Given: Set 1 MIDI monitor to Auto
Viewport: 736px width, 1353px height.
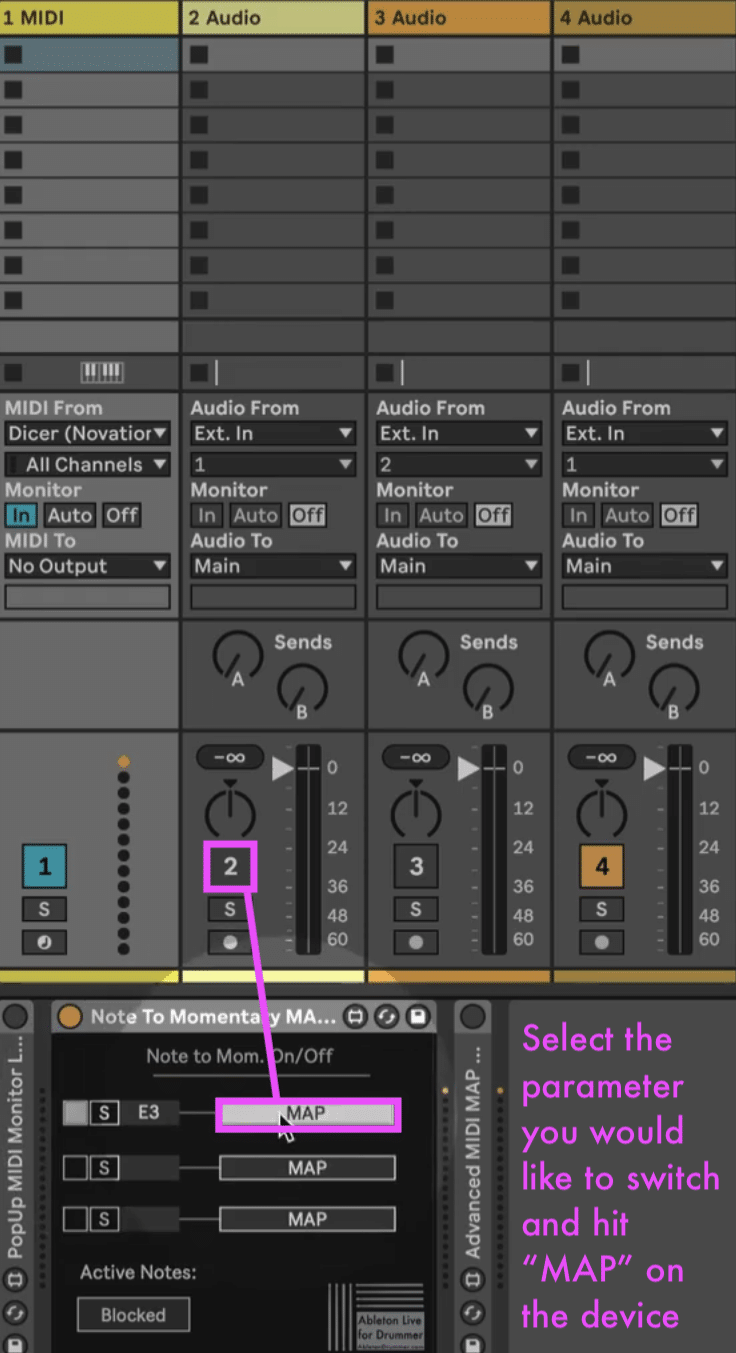Looking at the screenshot, I should 69,515.
